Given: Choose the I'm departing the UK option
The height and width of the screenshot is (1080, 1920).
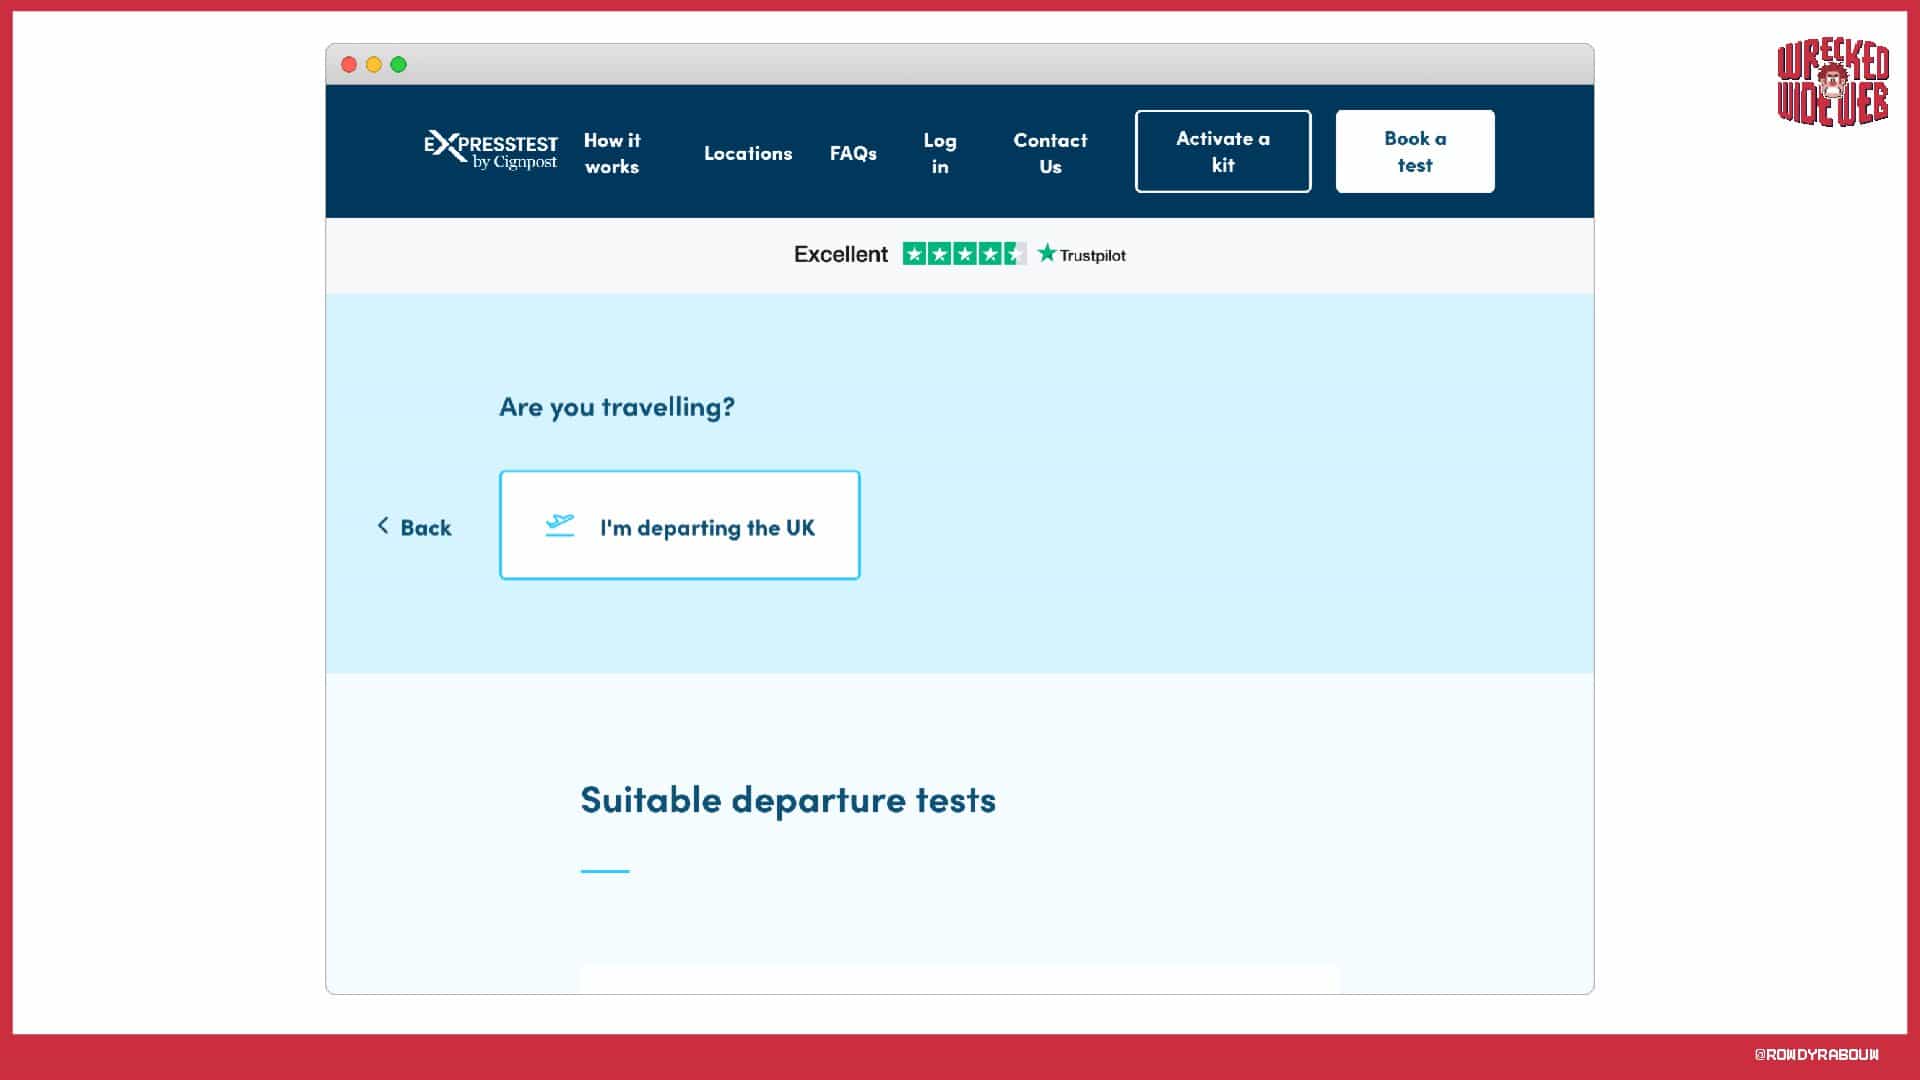Looking at the screenshot, I should click(680, 525).
